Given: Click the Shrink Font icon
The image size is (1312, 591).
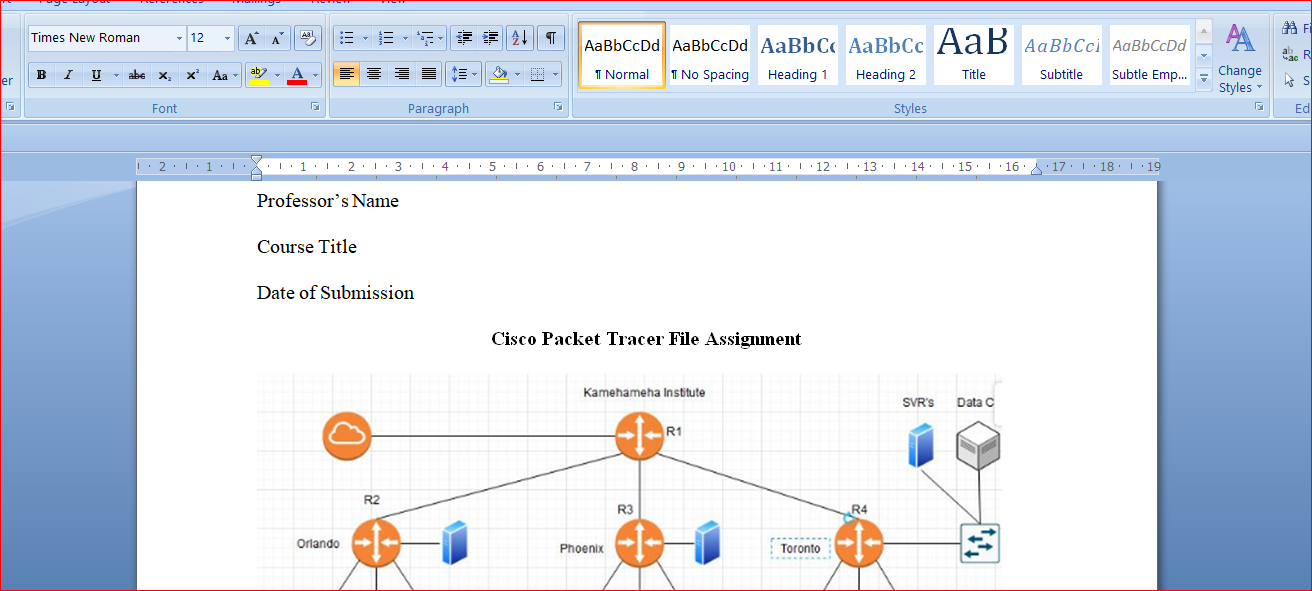Looking at the screenshot, I should (278, 38).
